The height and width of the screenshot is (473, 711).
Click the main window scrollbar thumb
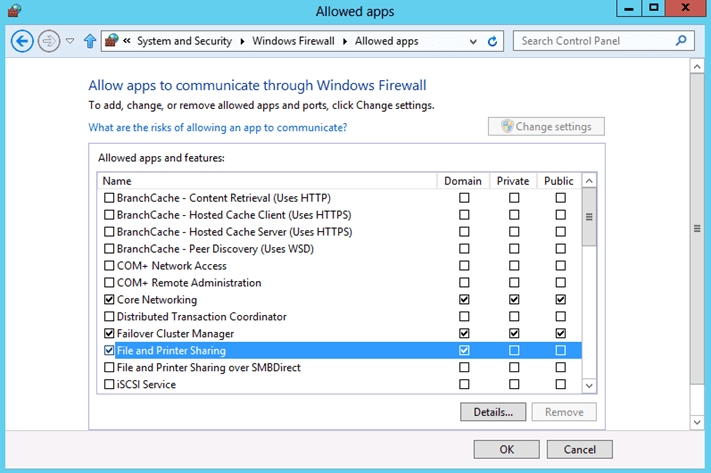tap(697, 229)
